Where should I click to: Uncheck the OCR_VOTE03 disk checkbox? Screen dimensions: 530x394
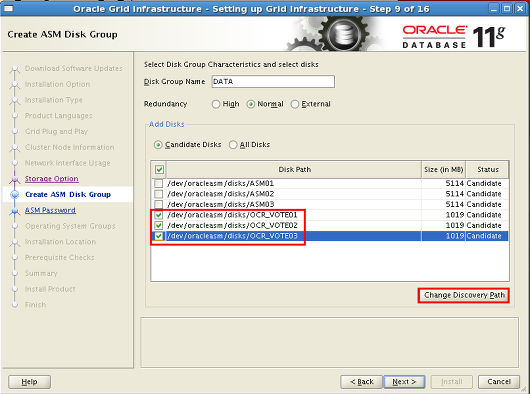point(159,236)
